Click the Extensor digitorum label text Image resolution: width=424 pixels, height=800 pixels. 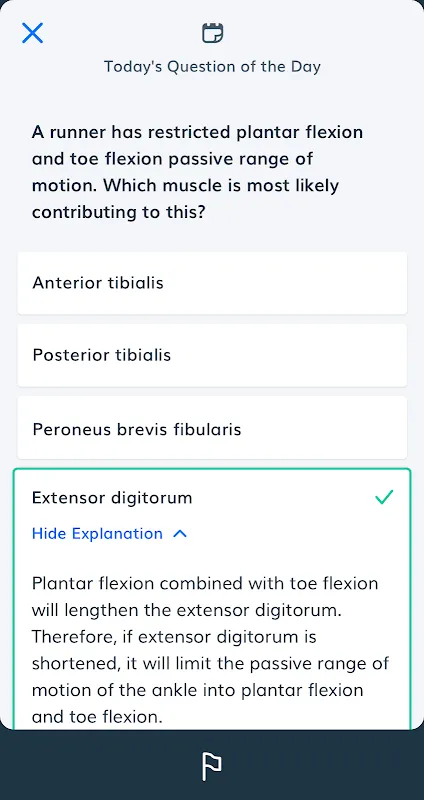click(x=112, y=497)
